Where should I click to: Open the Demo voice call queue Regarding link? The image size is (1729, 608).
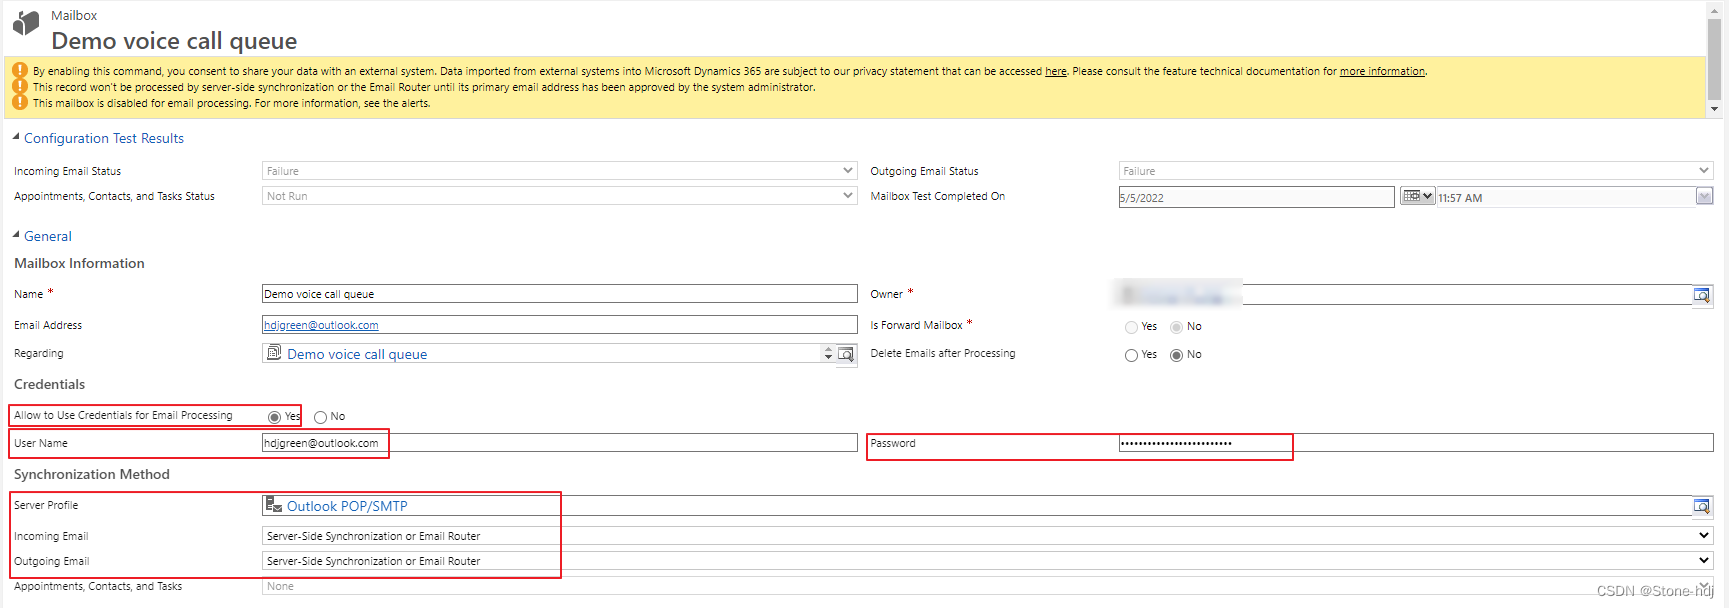coord(357,354)
